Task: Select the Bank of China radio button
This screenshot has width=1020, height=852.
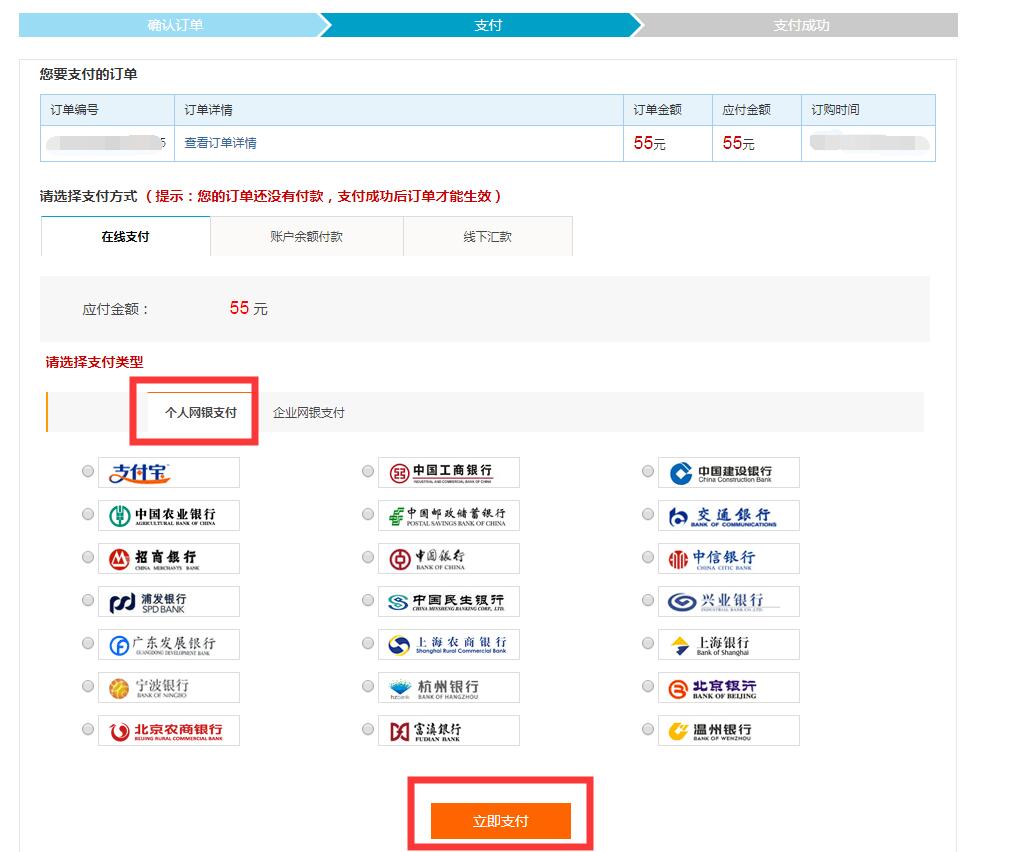Action: click(368, 558)
